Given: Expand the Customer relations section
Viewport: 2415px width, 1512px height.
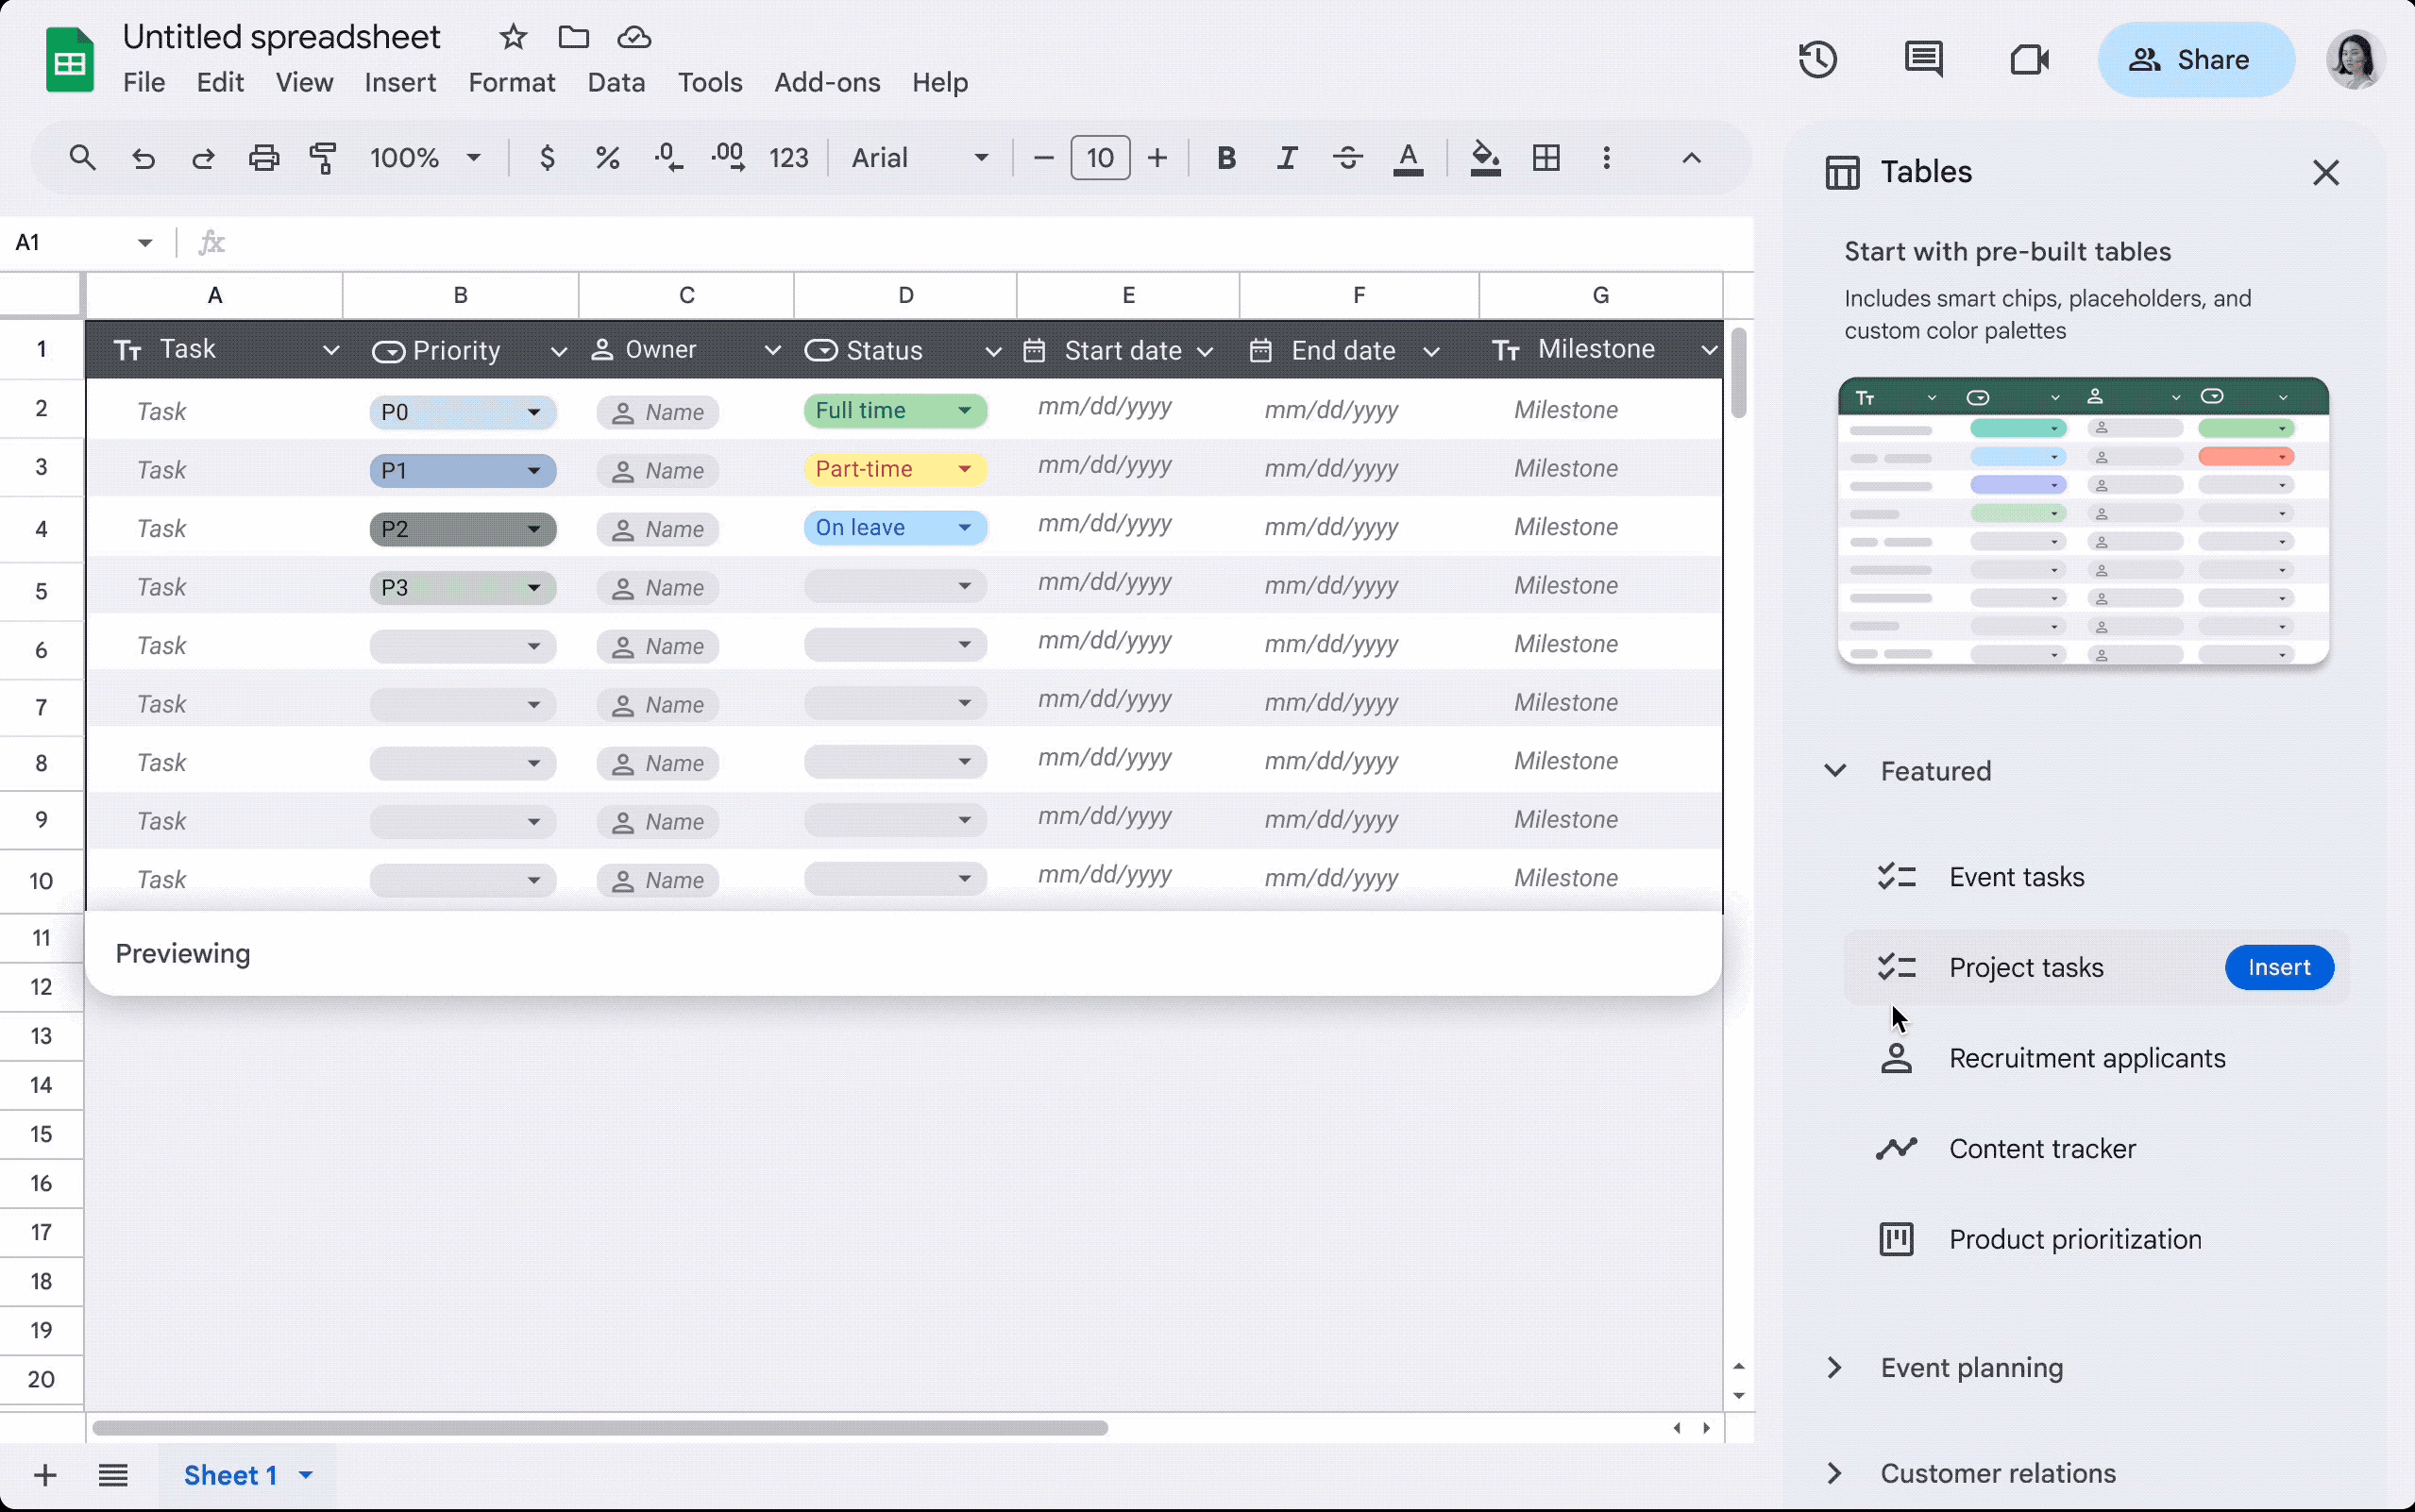Looking at the screenshot, I should 1835,1473.
